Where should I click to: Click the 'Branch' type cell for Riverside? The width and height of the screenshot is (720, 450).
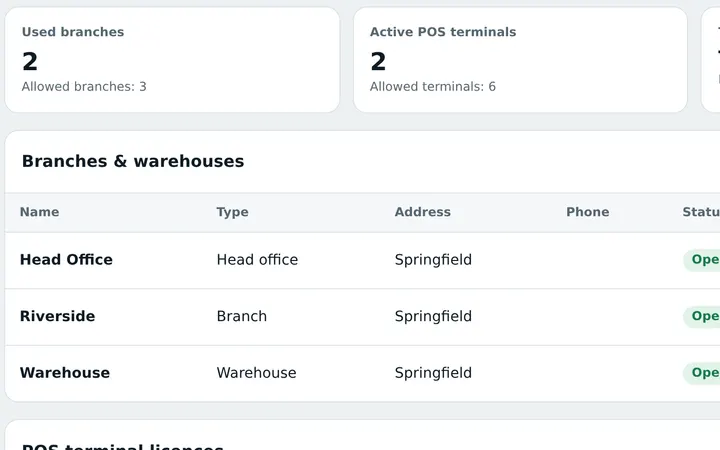[x=242, y=316]
